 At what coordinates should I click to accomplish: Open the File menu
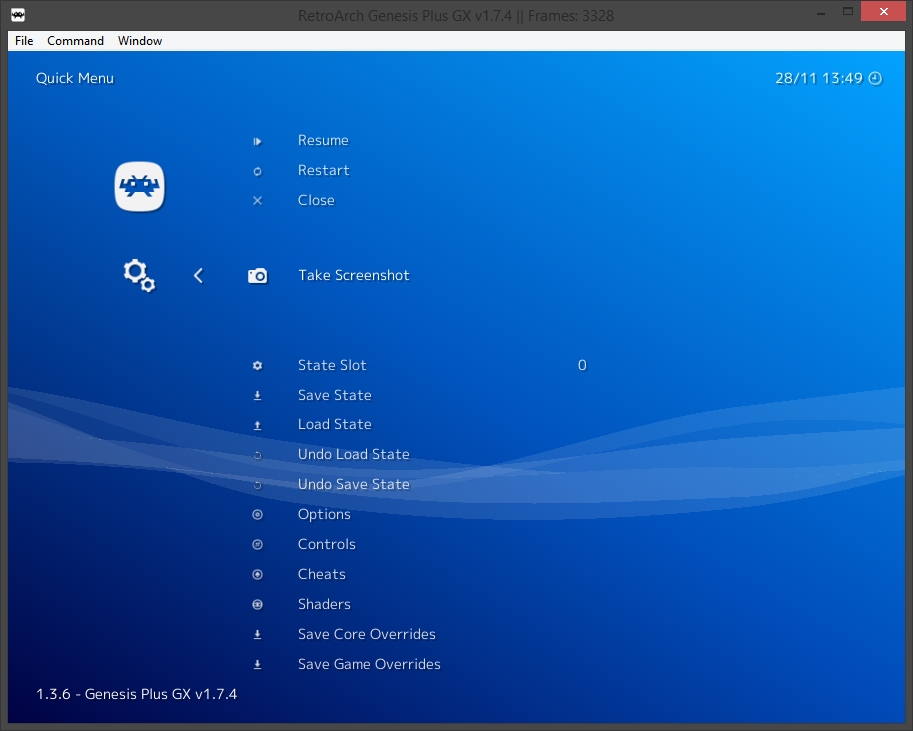(x=24, y=41)
